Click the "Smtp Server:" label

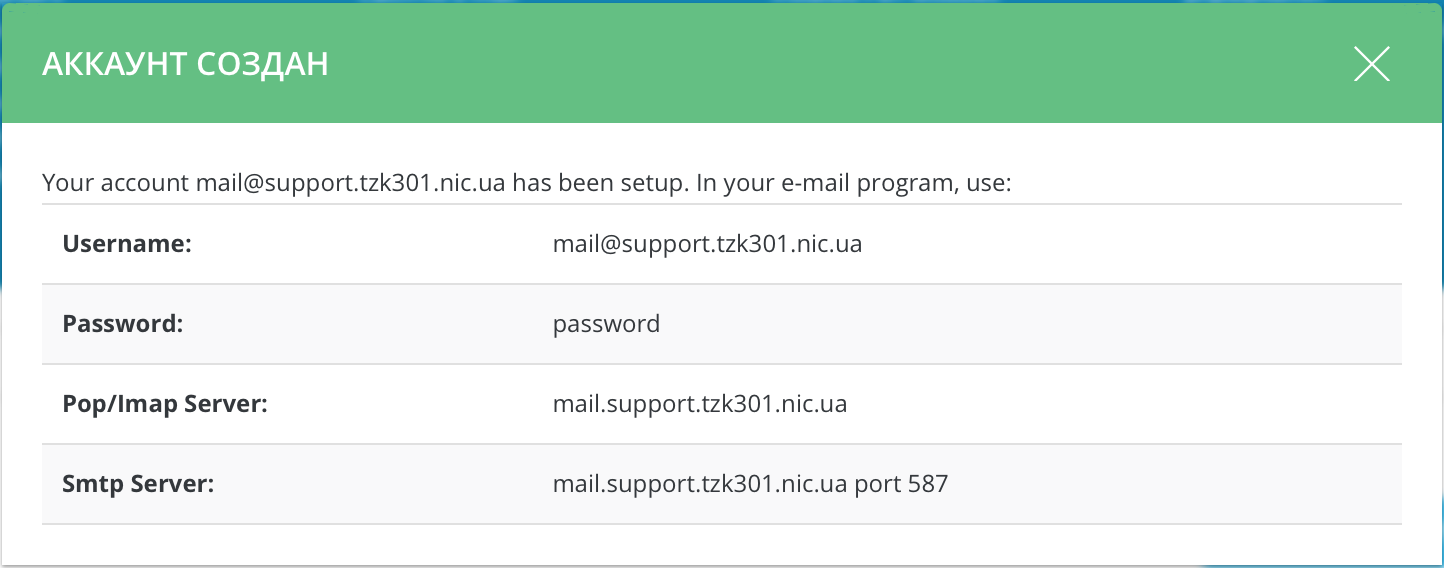coord(139,484)
